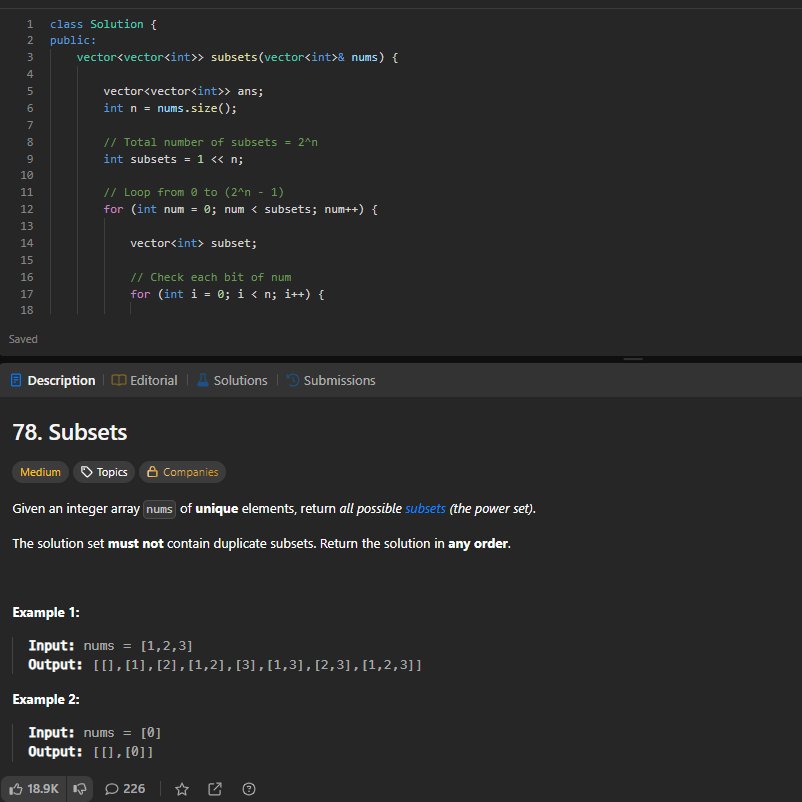View the Submissions tab
Screen dimensions: 802x802
click(x=331, y=381)
